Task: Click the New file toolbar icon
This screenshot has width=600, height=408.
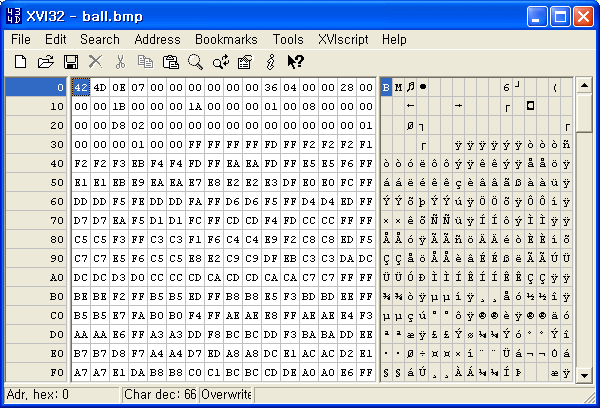Action: (x=20, y=62)
